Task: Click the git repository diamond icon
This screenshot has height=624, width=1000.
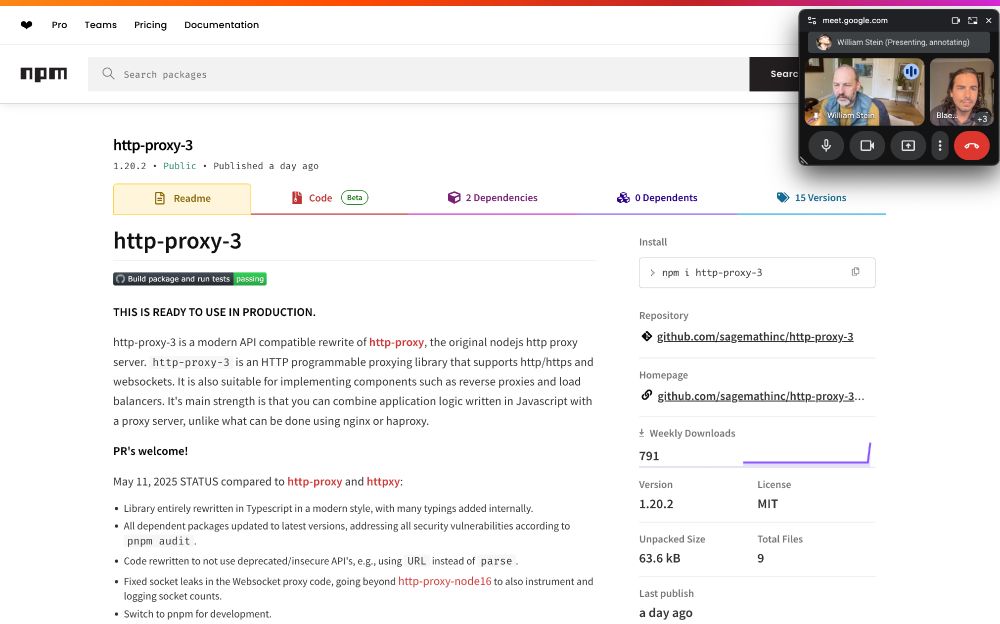Action: pos(647,336)
